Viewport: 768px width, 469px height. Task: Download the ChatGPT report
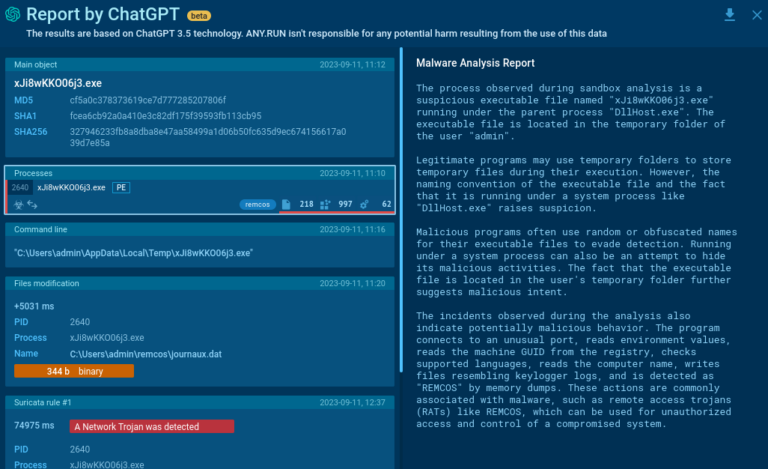tap(729, 15)
